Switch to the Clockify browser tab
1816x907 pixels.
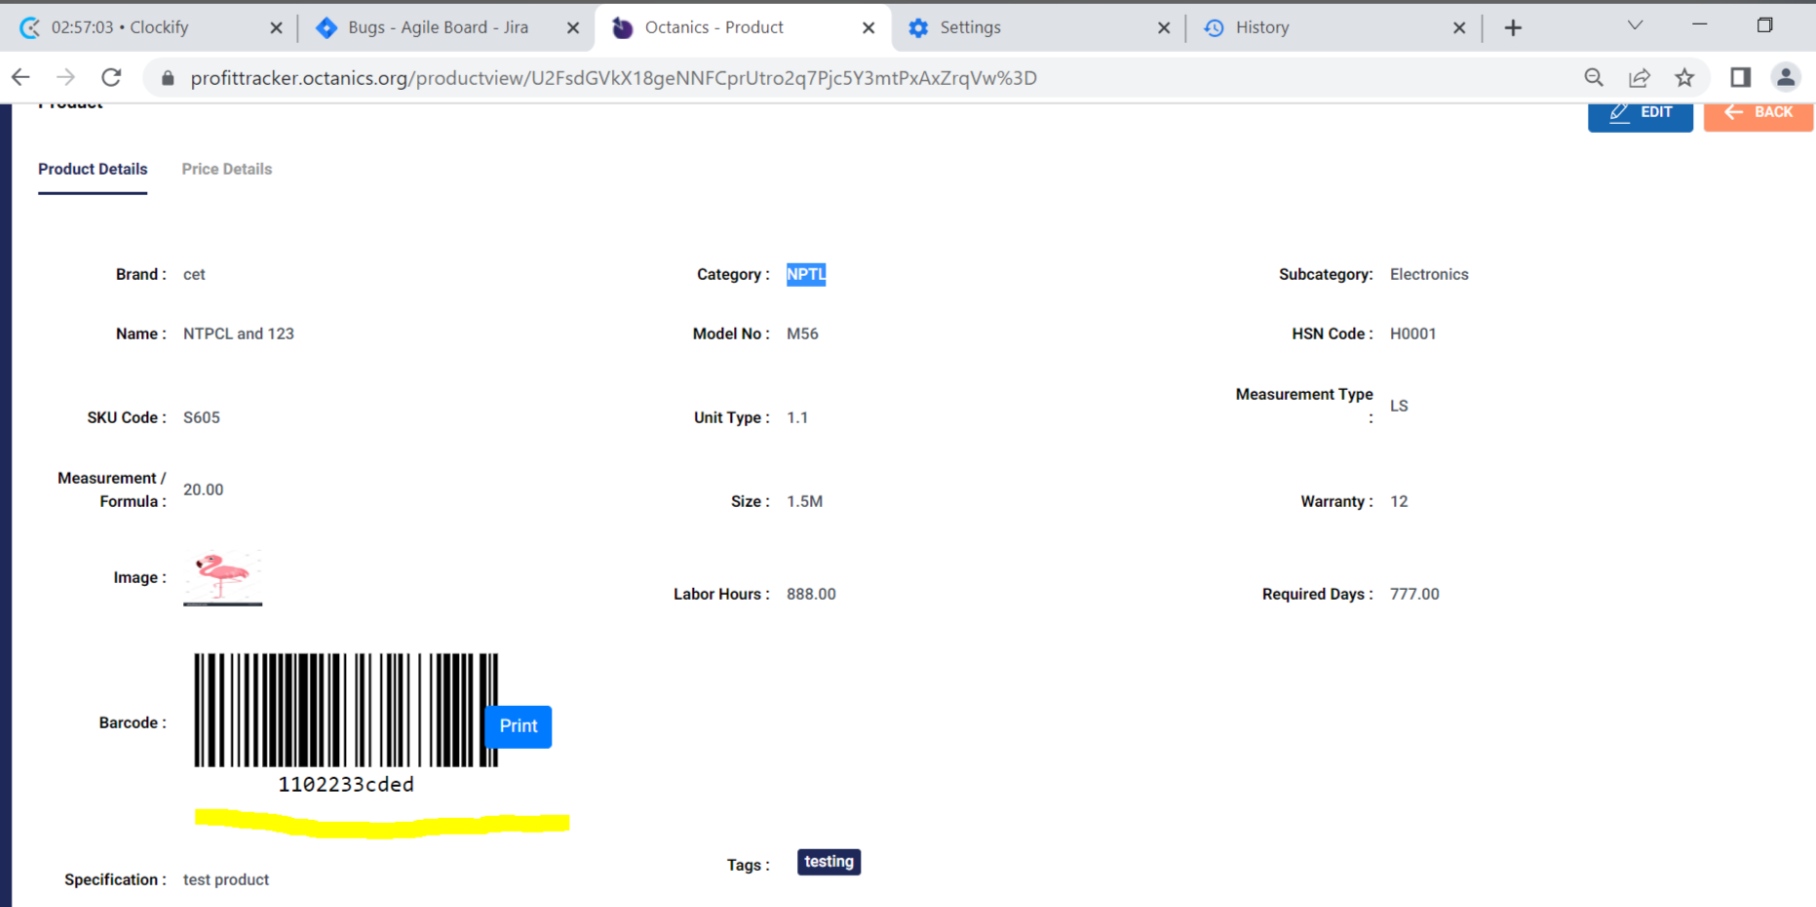point(140,28)
